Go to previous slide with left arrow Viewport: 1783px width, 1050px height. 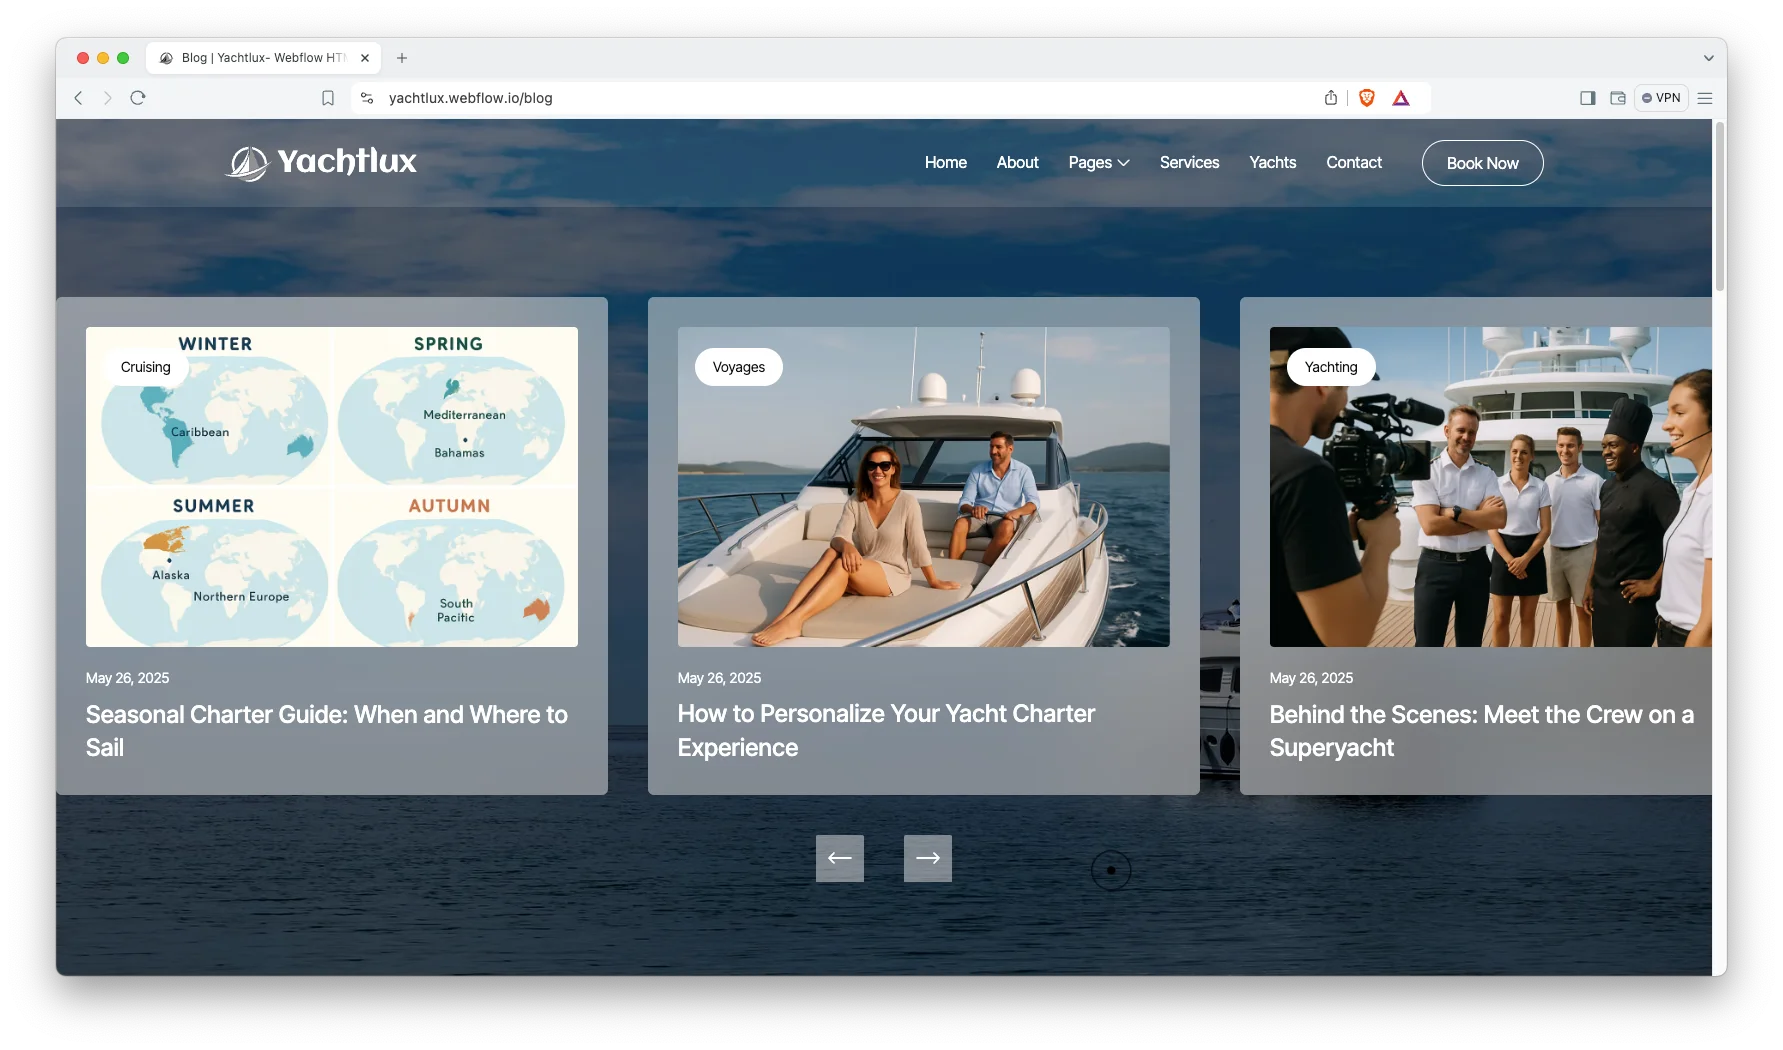point(840,858)
